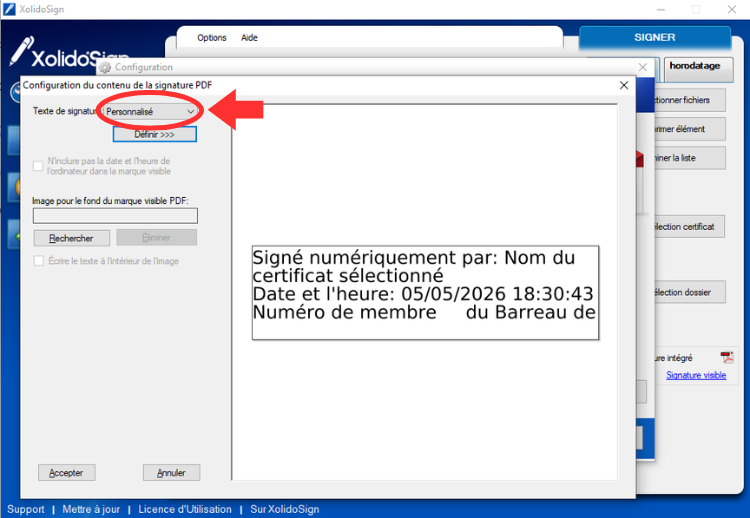Click the XolidoSign title bar icon
Image resolution: width=750 pixels, height=518 pixels.
pyautogui.click(x=9, y=9)
